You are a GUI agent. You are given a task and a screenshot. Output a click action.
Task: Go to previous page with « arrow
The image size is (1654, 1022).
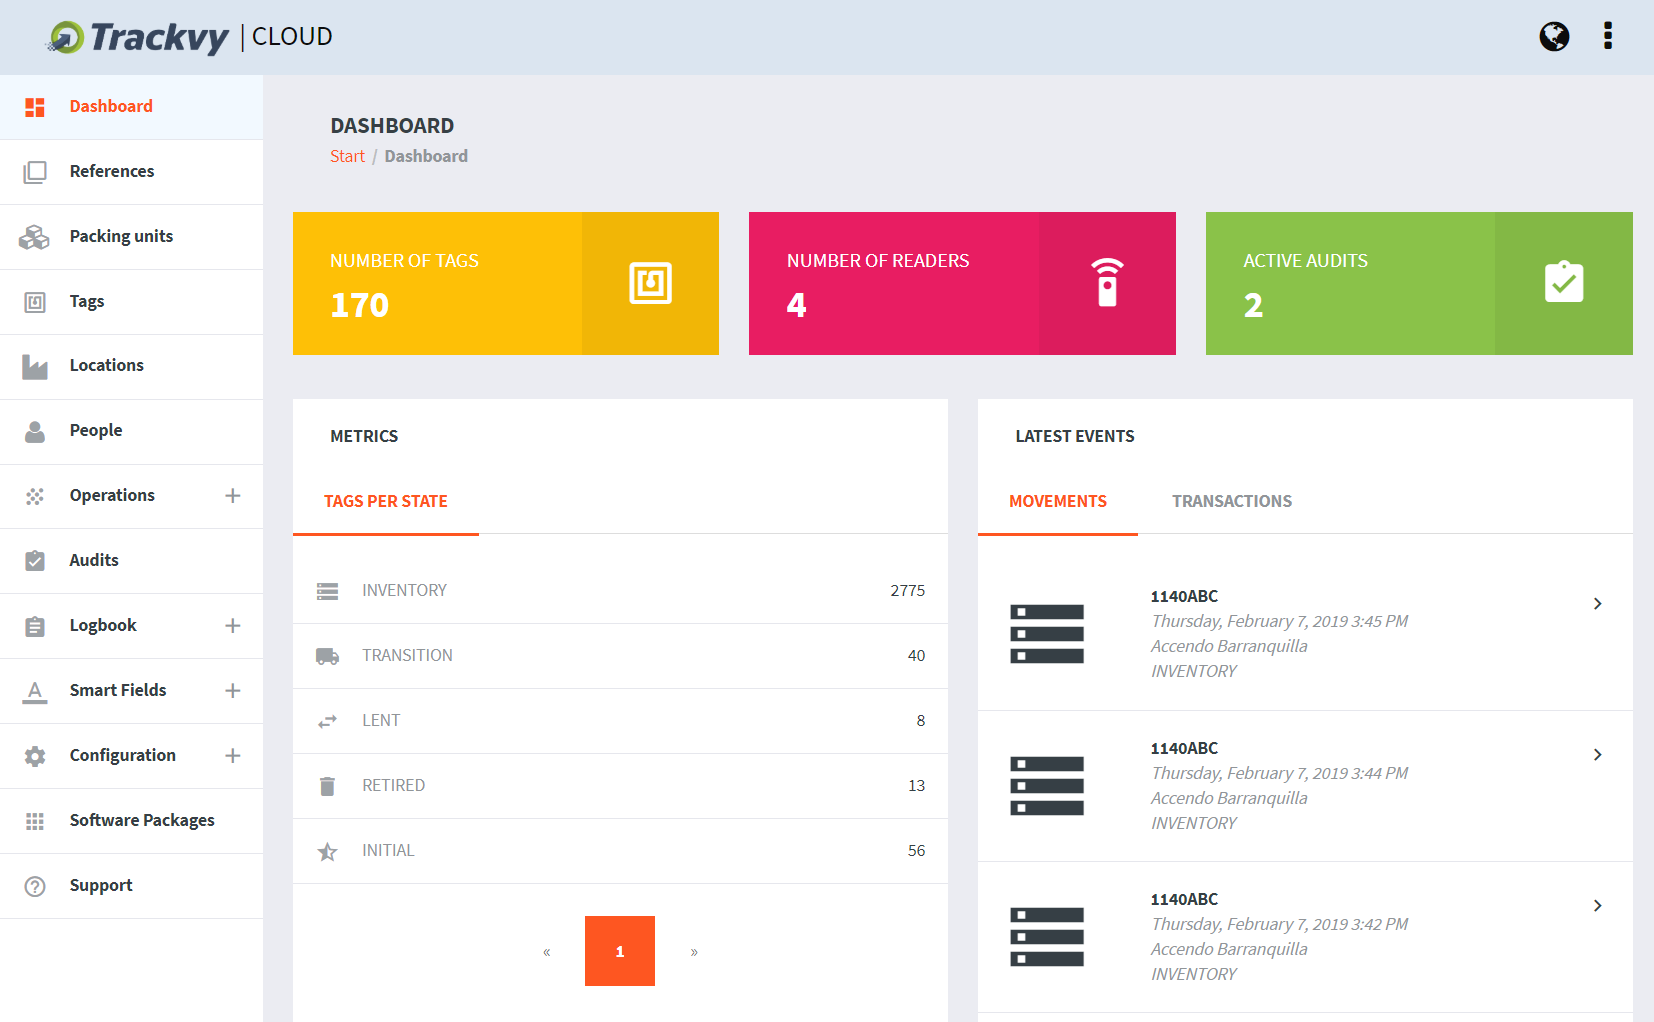coord(547,951)
